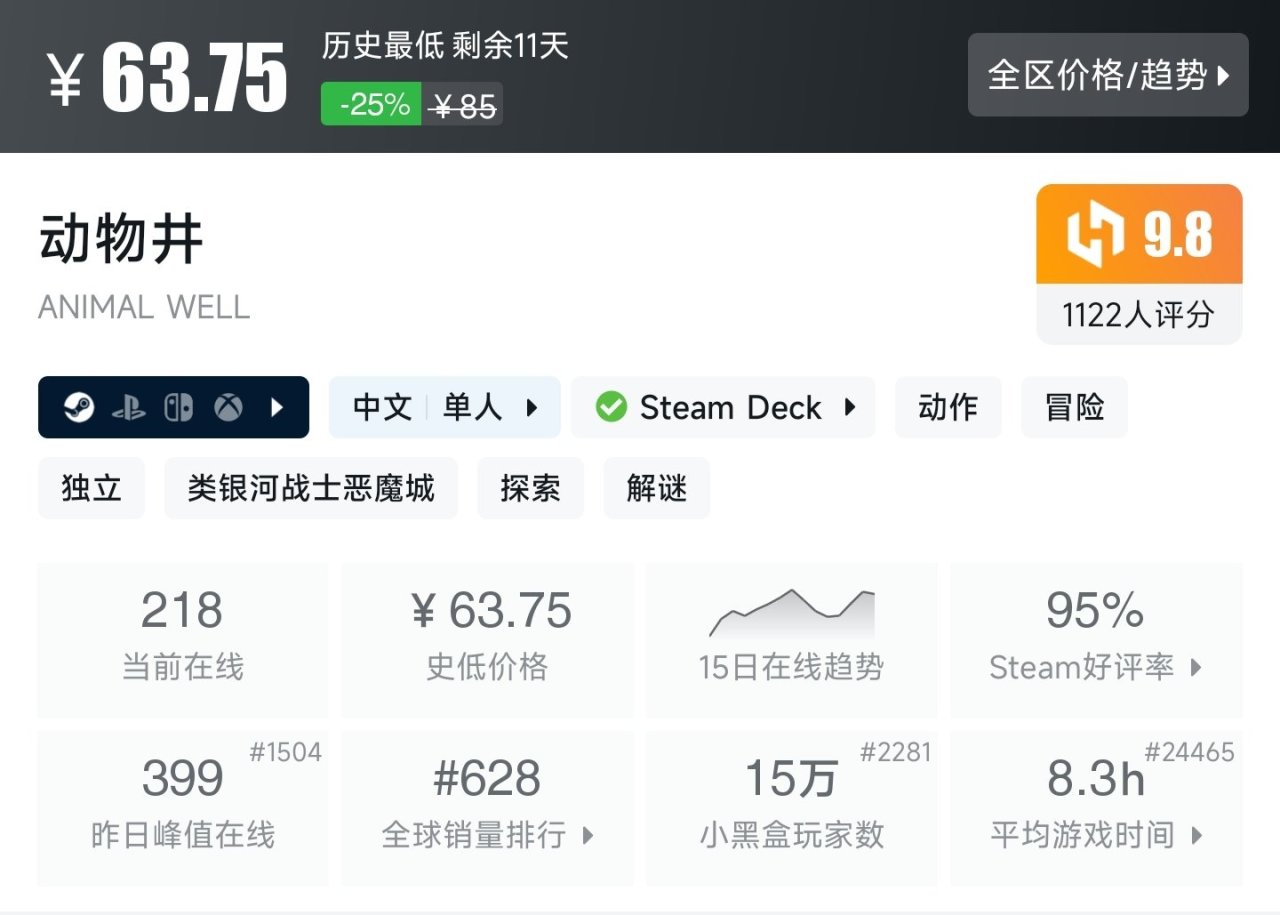
Task: Open the 独立 tag
Action: [x=91, y=488]
